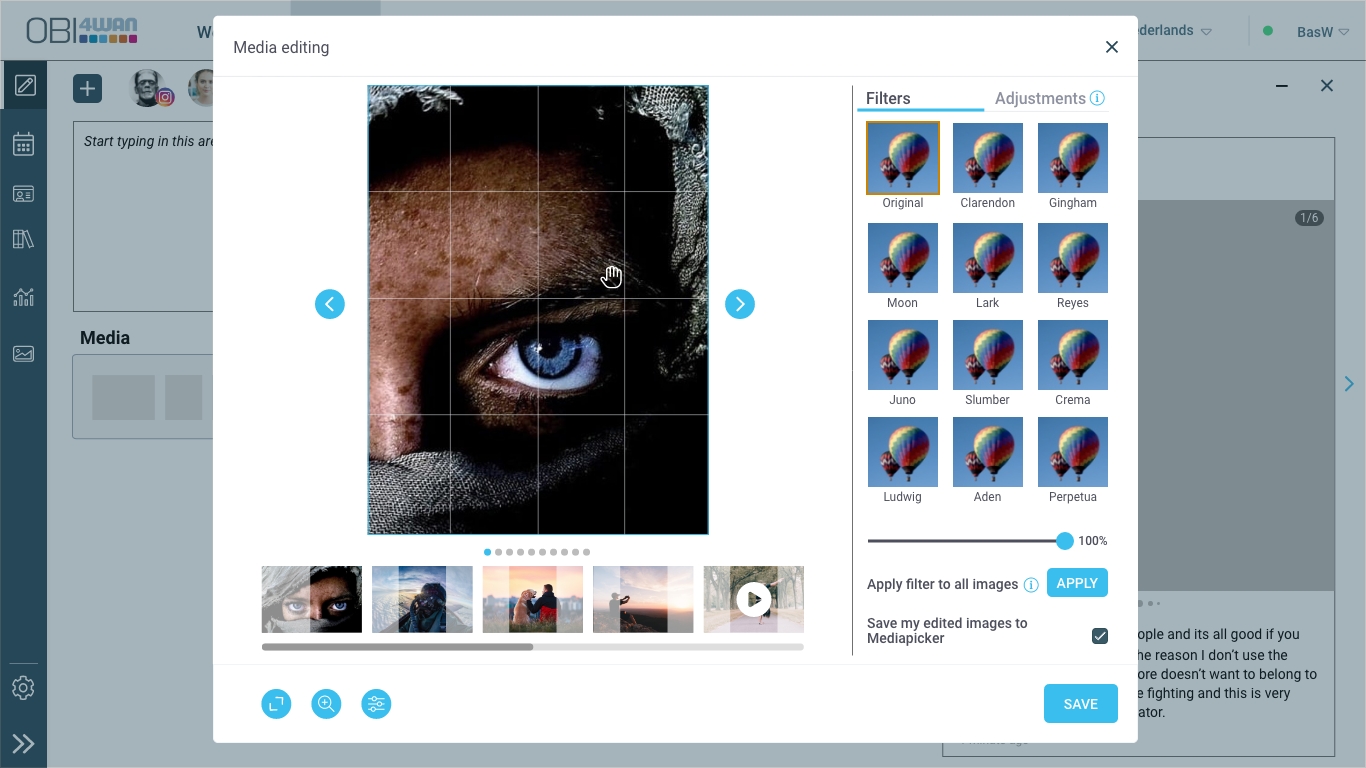Click the SAVE button
This screenshot has width=1366, height=768.
pos(1080,704)
